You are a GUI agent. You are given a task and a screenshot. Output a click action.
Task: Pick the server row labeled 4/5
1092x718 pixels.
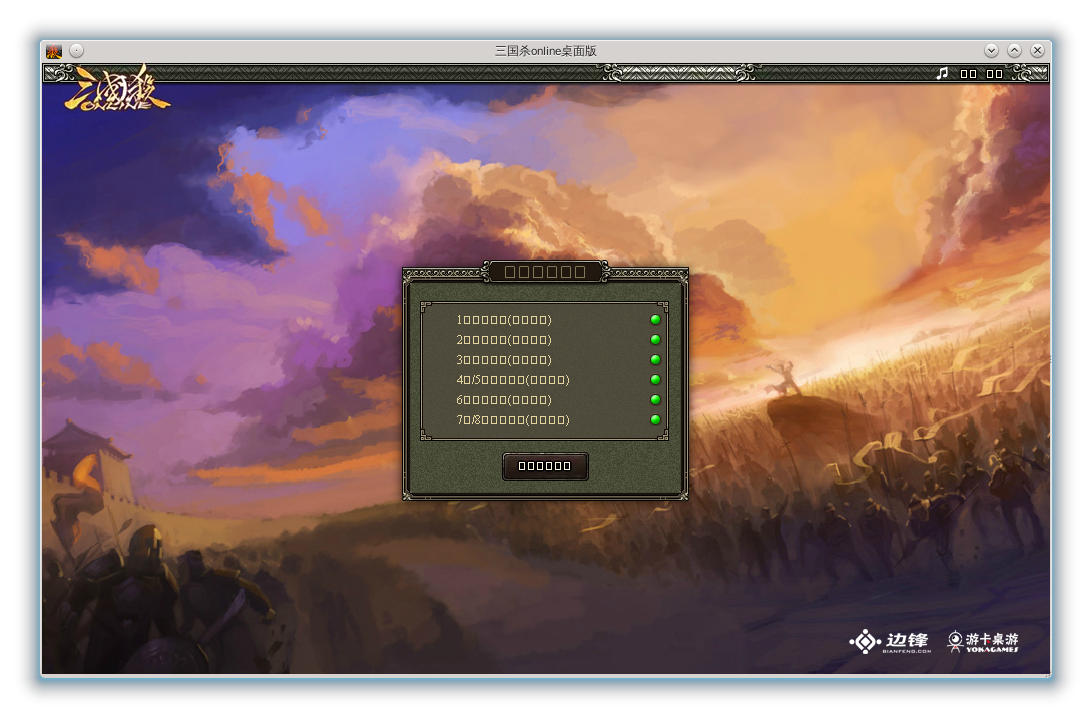(545, 380)
